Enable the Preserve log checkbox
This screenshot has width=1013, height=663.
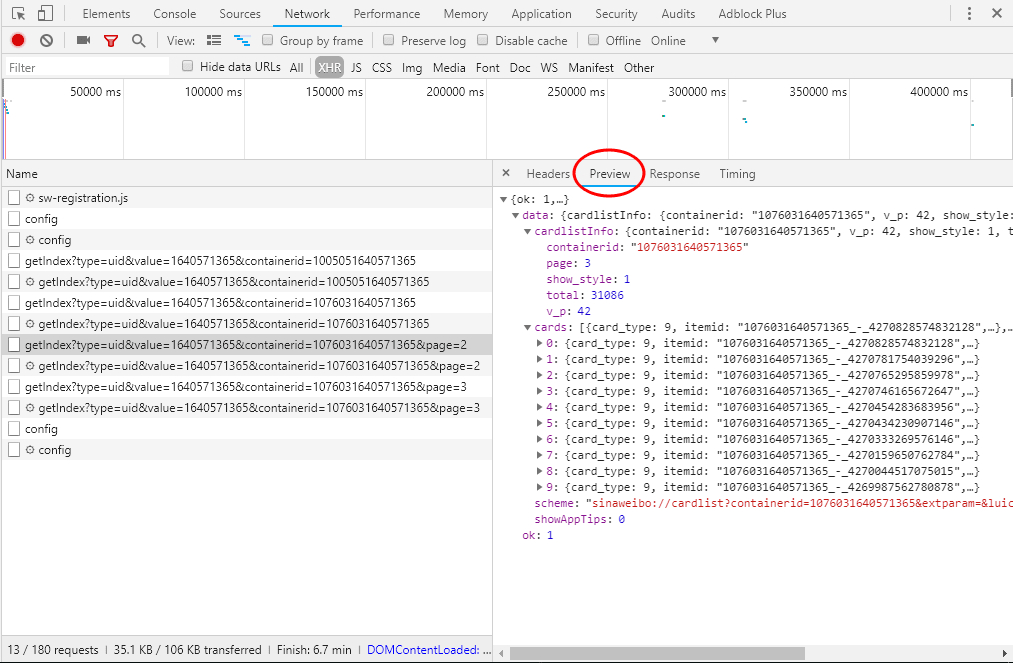[x=391, y=41]
